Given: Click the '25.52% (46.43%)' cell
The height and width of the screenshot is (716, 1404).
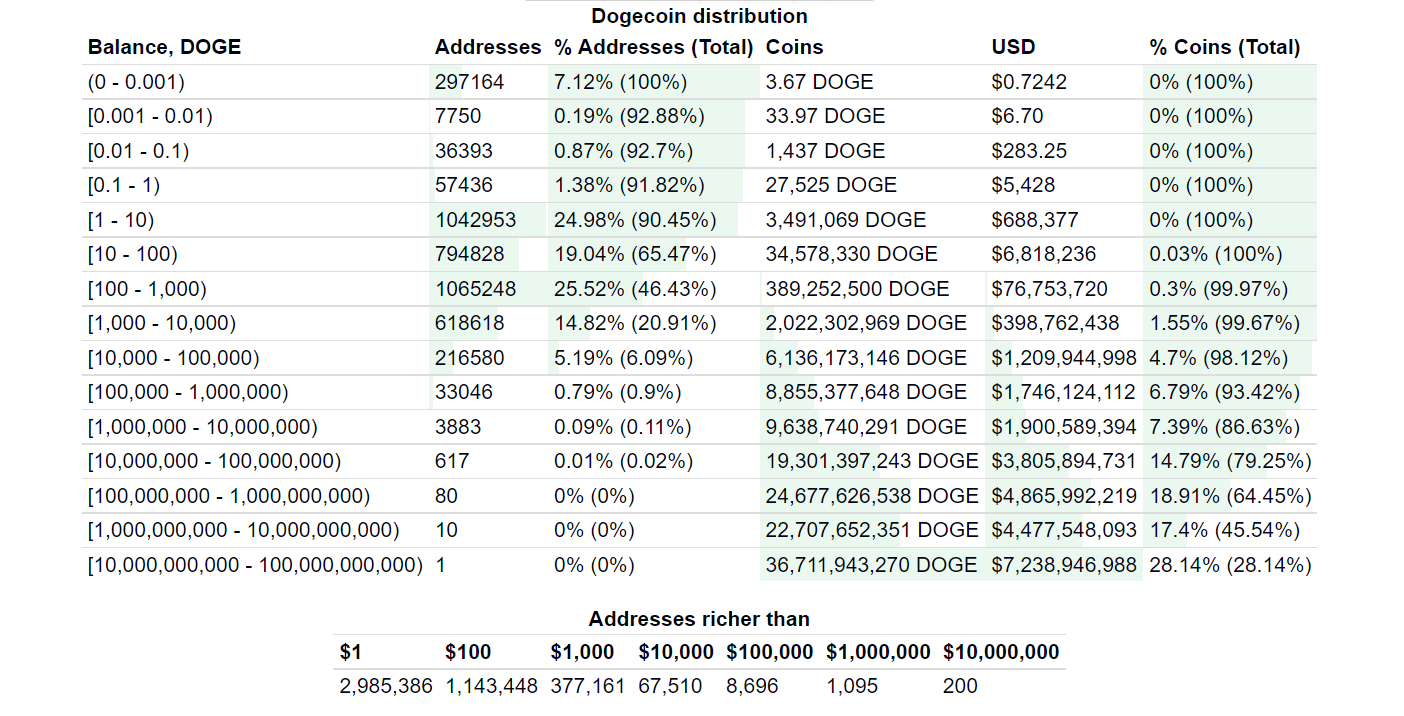Looking at the screenshot, I should coord(635,289).
